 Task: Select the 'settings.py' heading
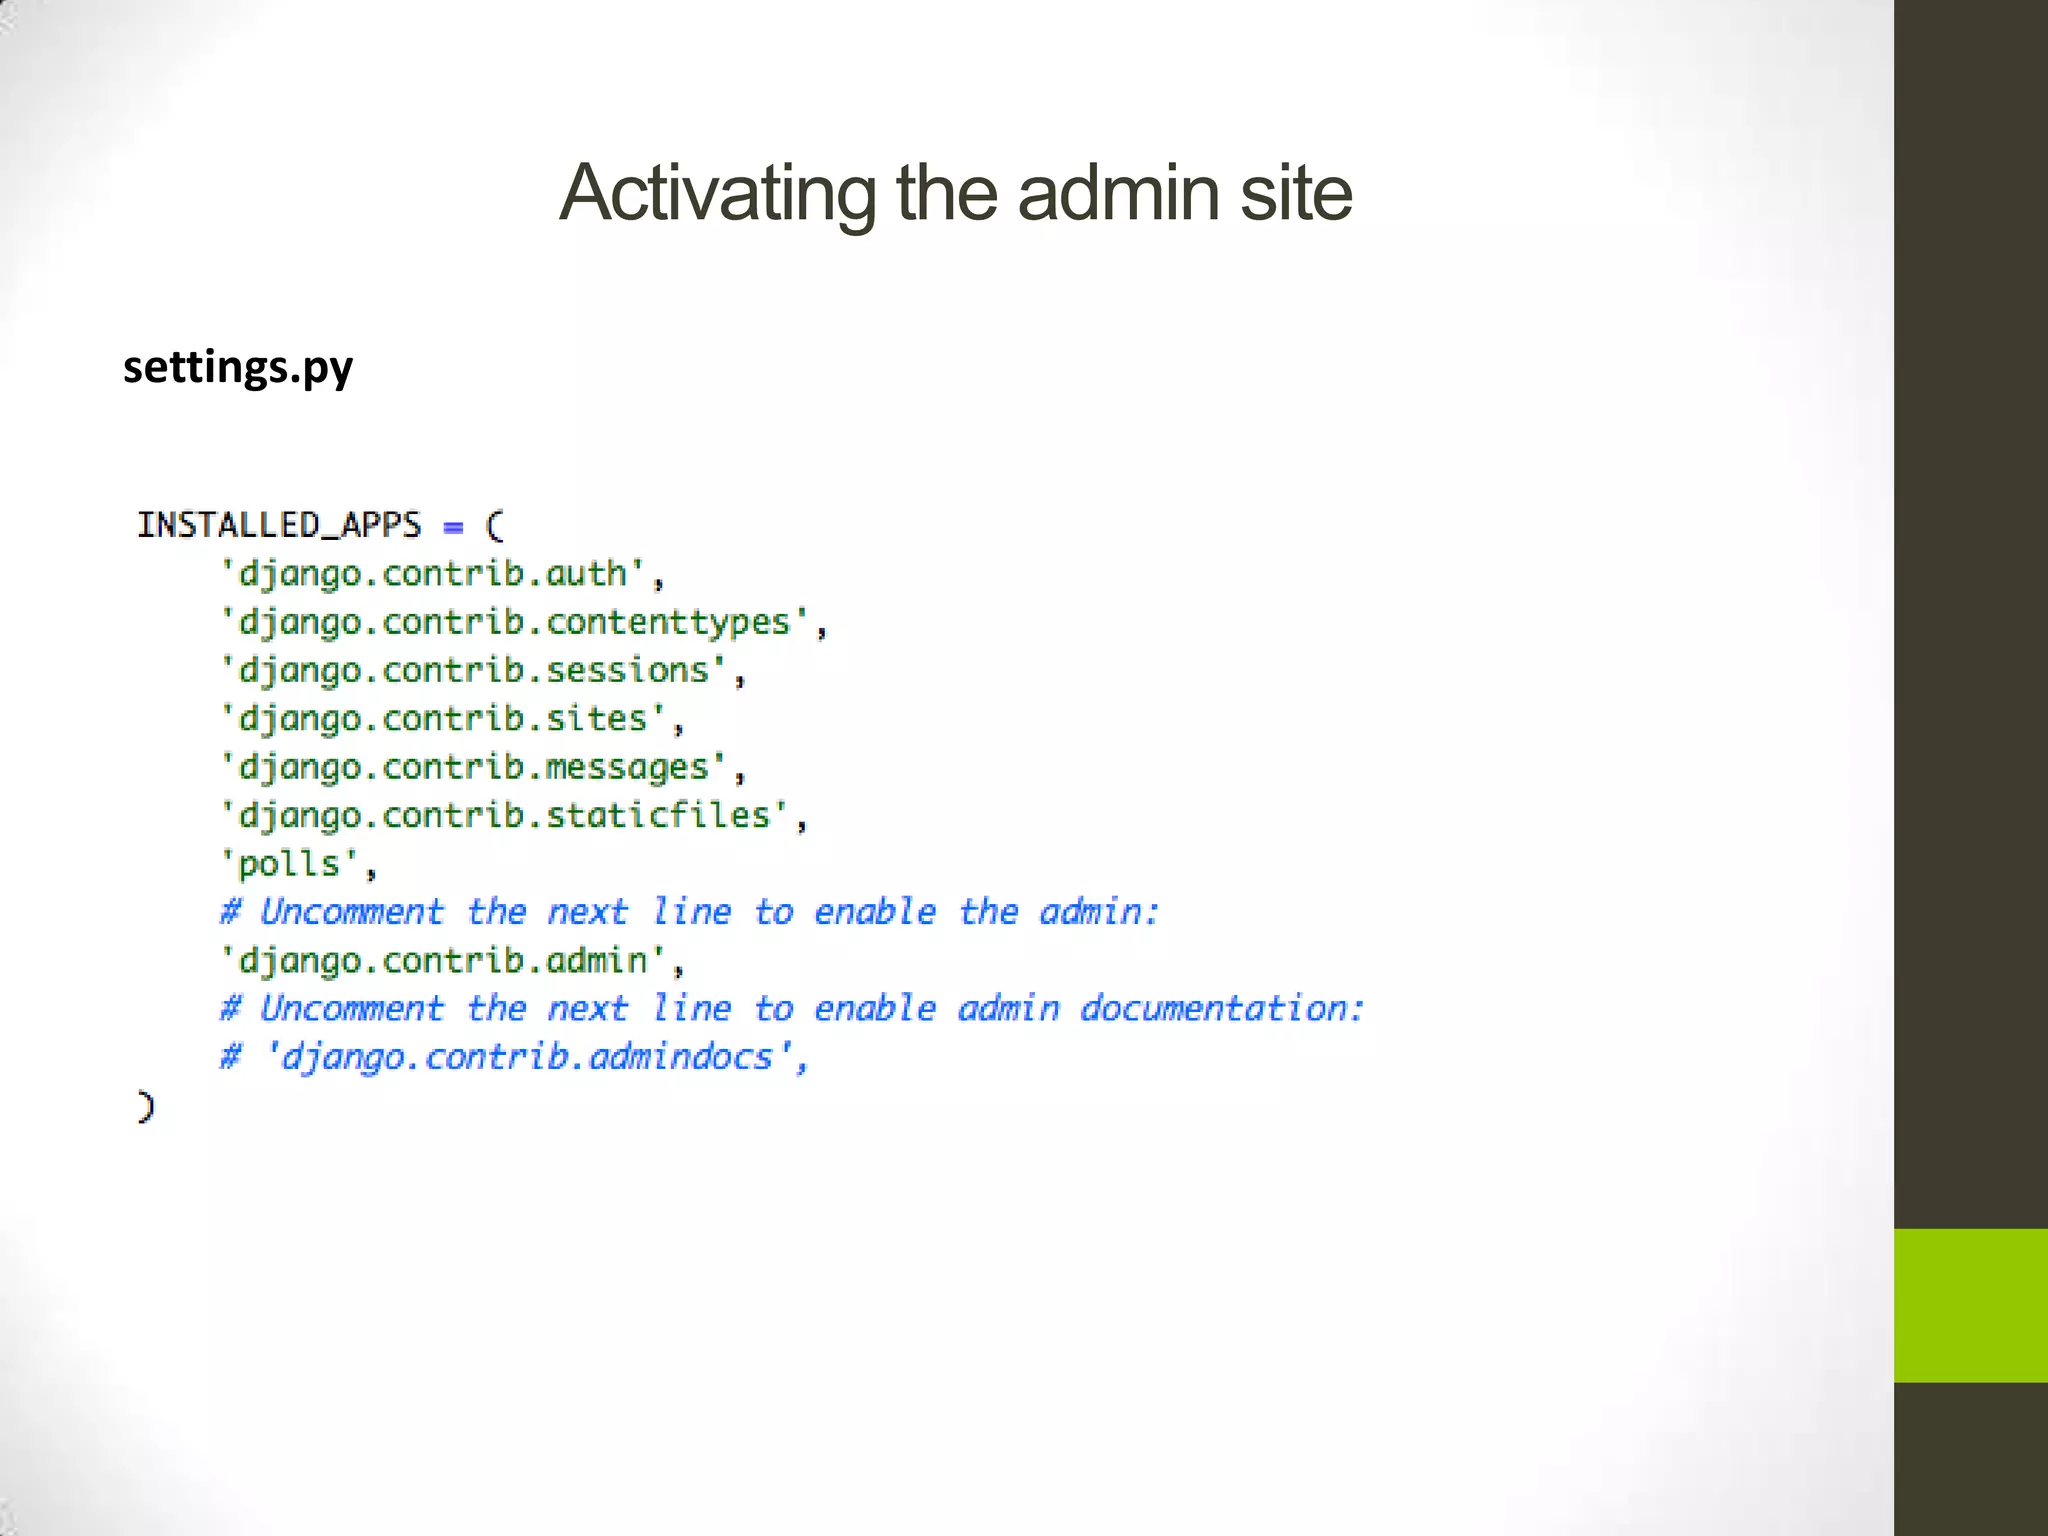pos(238,369)
